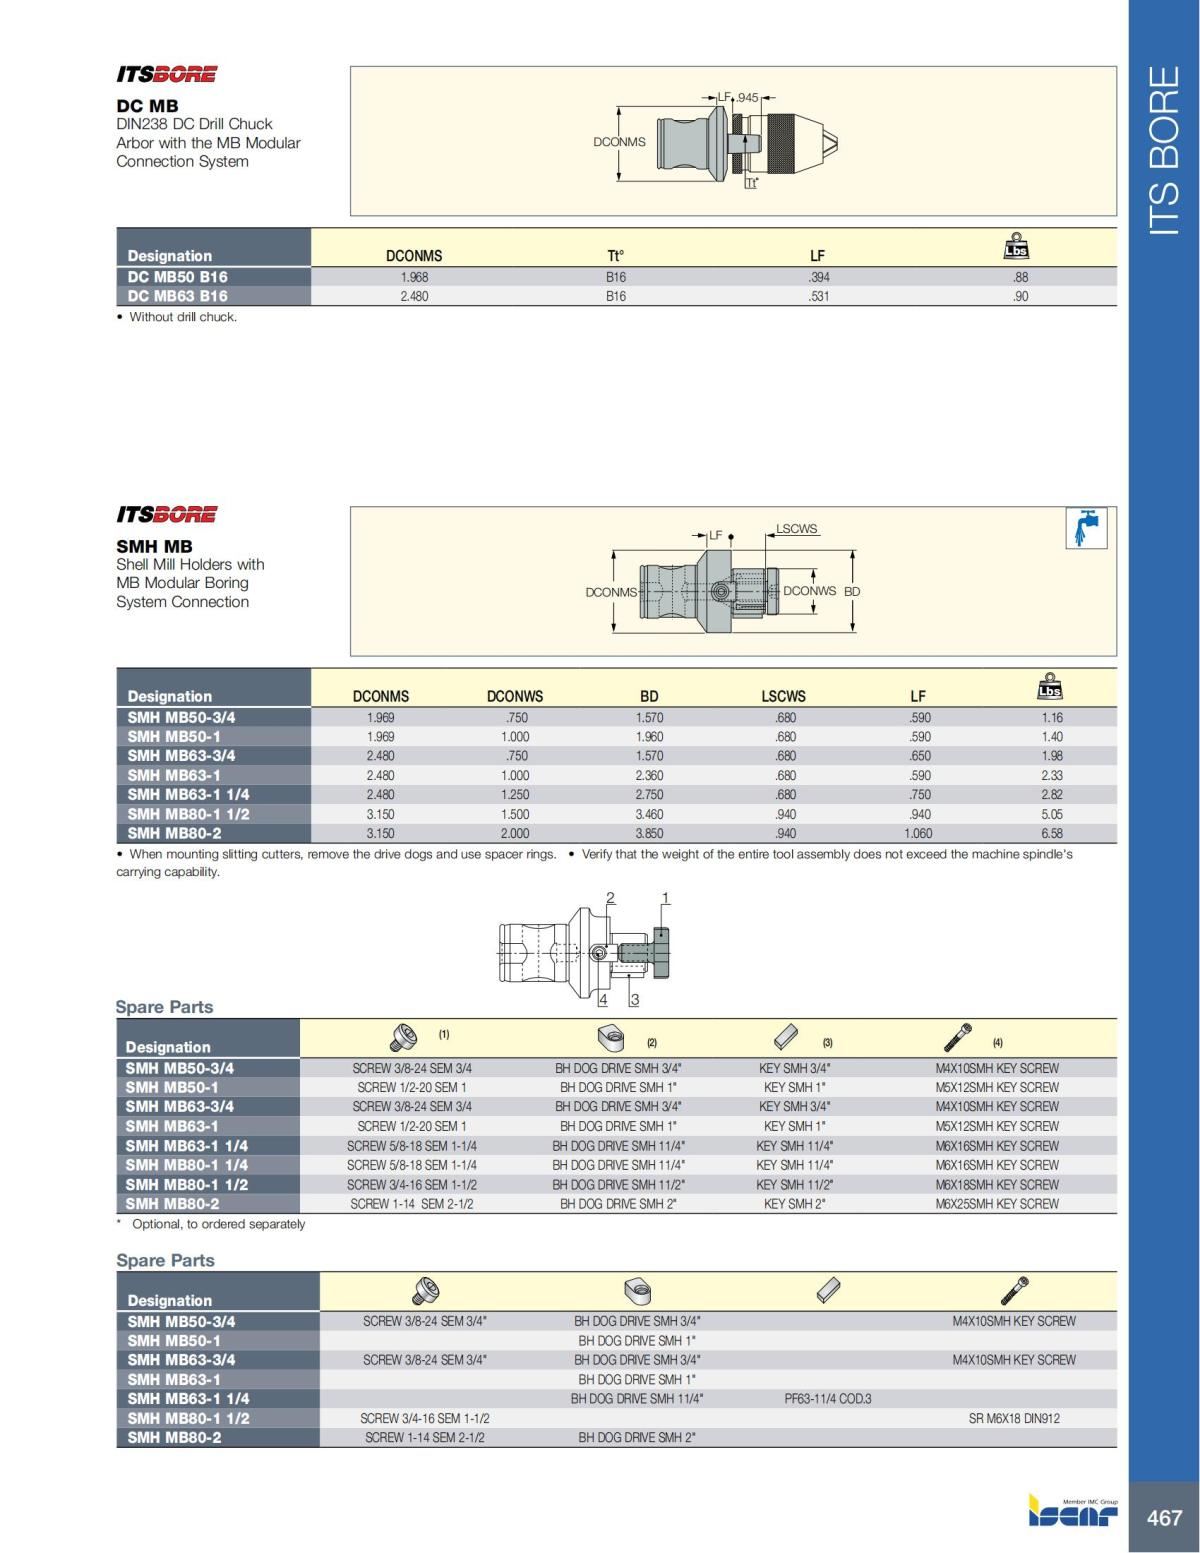Click the M6X18SMH KEY SCREW cell
1200x1553 pixels.
click(997, 1184)
